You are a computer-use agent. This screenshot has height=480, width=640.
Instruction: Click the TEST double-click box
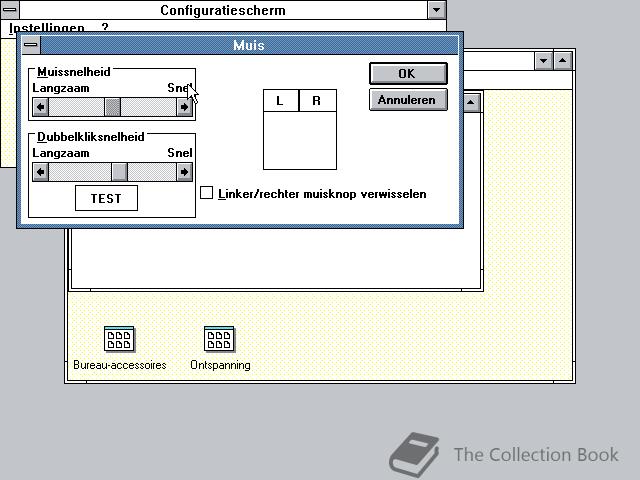pyautogui.click(x=107, y=198)
